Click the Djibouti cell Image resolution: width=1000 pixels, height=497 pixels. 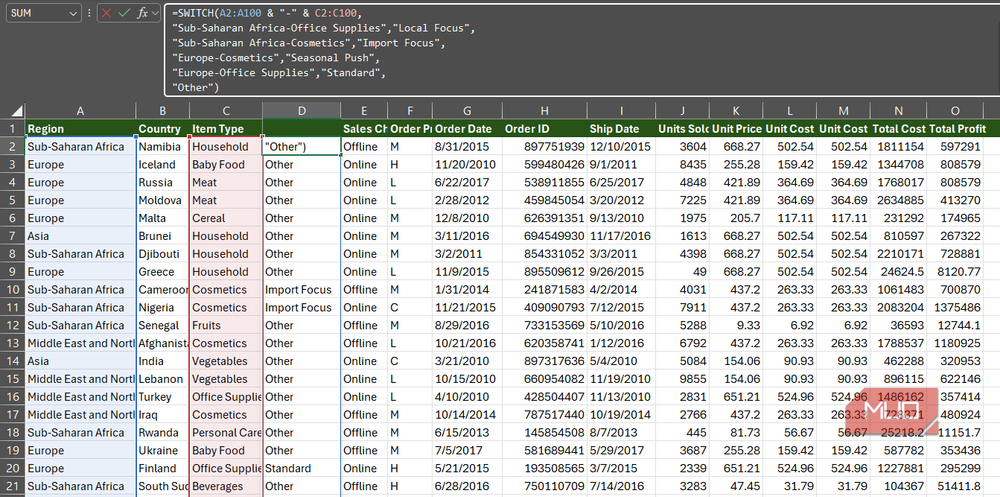coord(163,254)
